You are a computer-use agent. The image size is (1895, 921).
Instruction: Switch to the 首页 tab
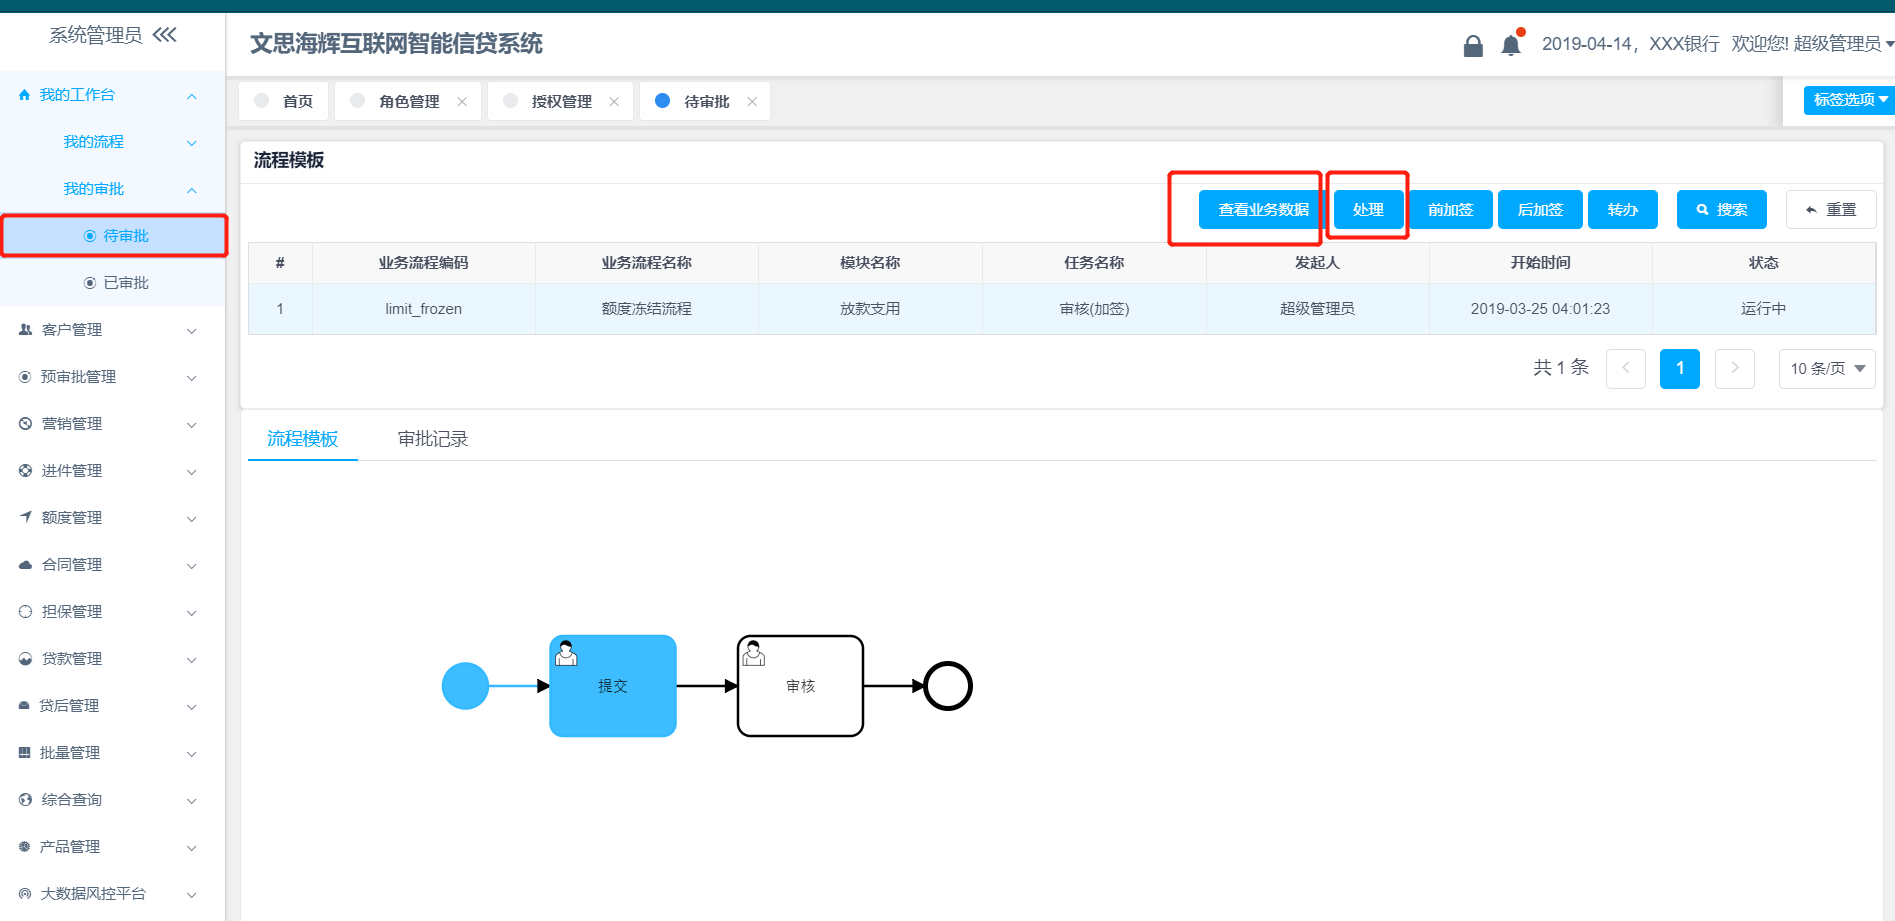click(x=297, y=102)
